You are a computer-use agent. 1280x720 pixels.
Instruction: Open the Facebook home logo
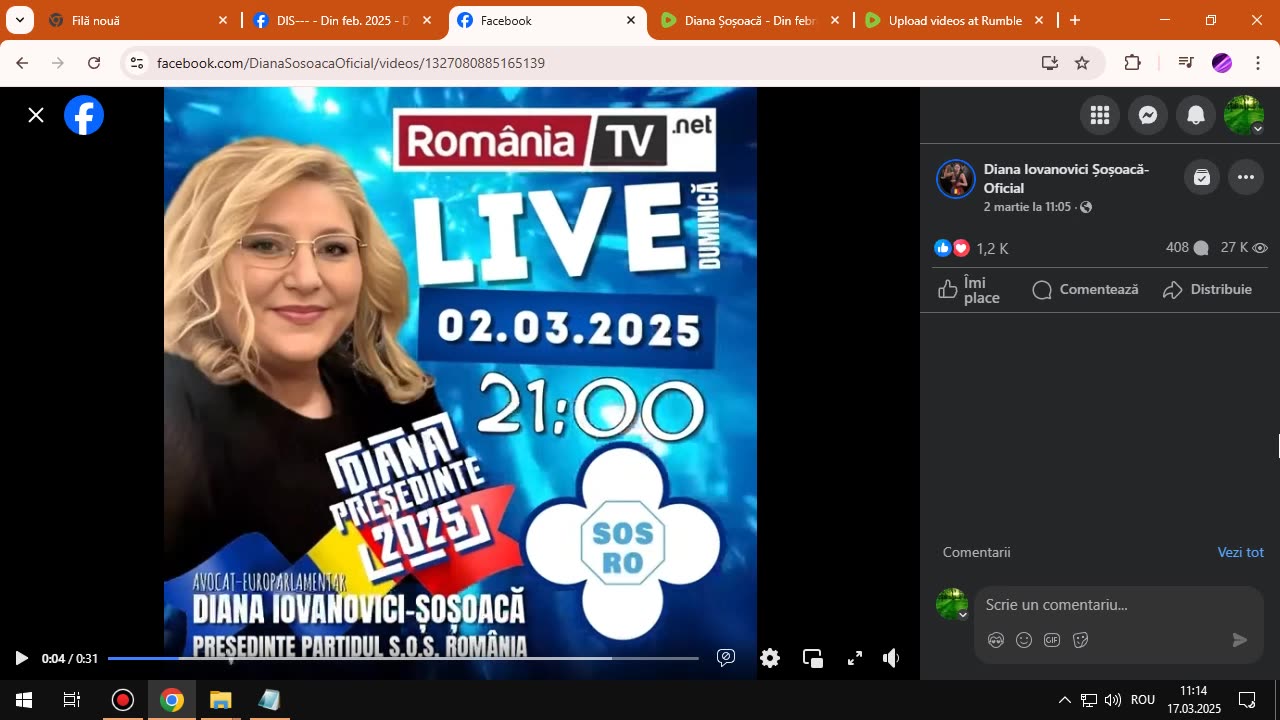click(x=84, y=115)
